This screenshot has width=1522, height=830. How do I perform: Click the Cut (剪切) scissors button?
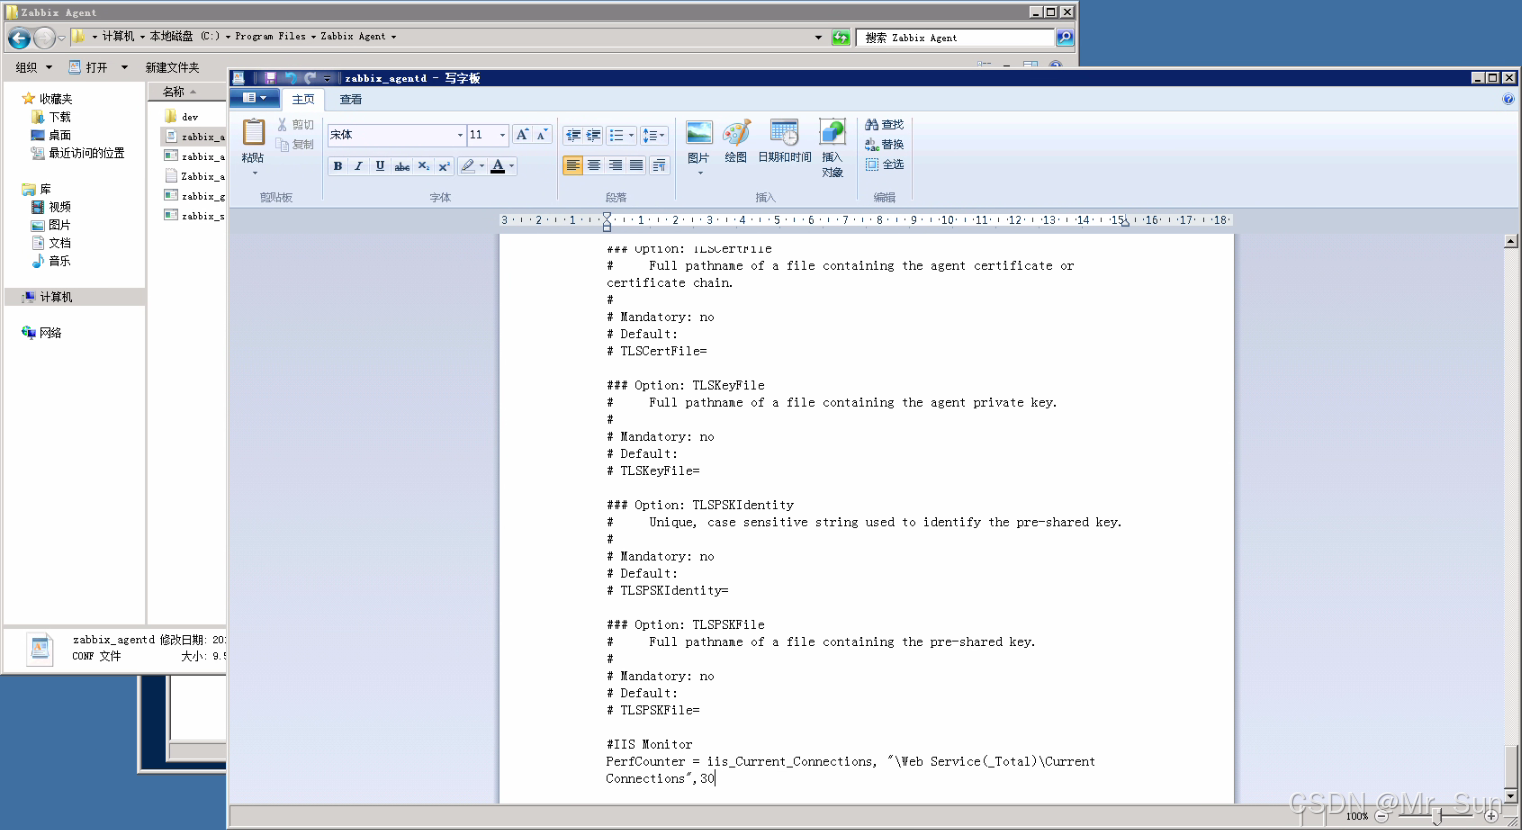pyautogui.click(x=294, y=125)
